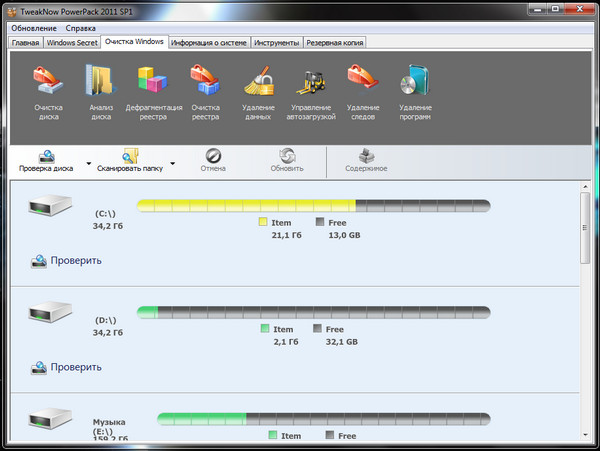
Task: Open the Анализ диска tool
Action: tap(101, 93)
